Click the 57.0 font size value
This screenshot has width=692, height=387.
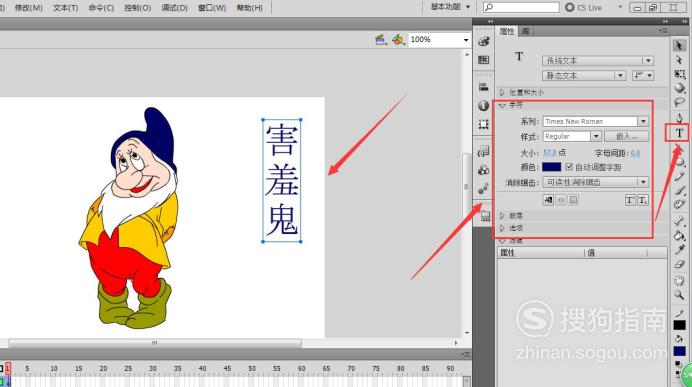pos(549,153)
